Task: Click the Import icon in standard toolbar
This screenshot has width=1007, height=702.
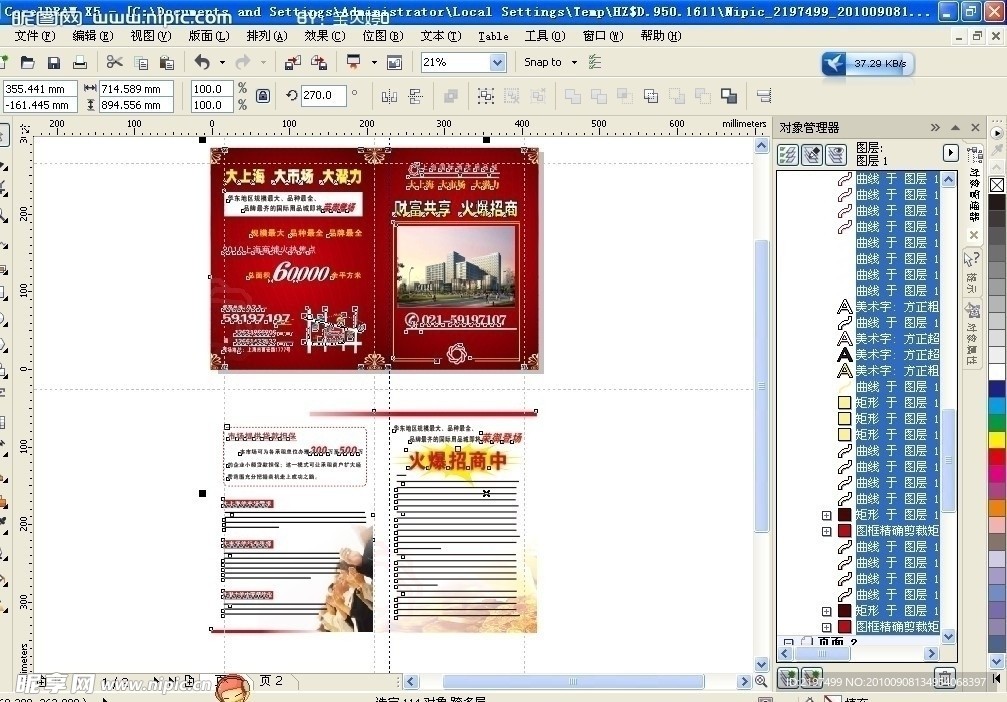Action: pos(292,63)
